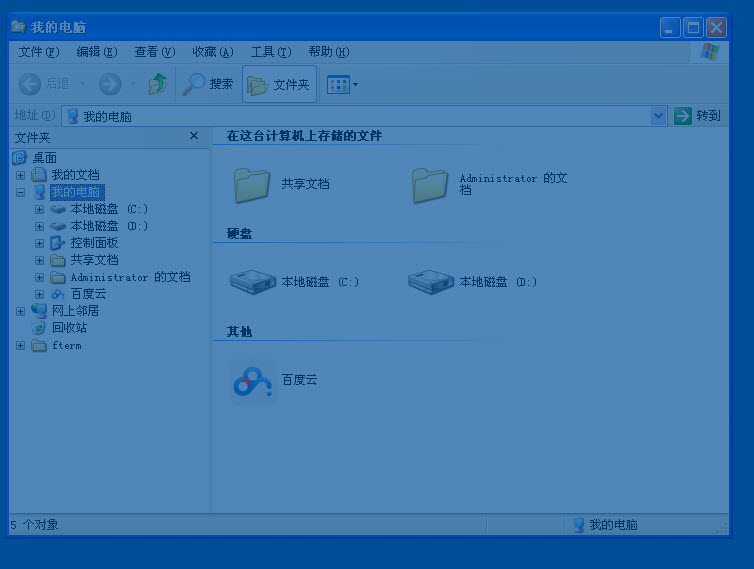This screenshot has height=569, width=754.
Task: Click the Forward arrow toolbar icon
Action: coord(110,84)
